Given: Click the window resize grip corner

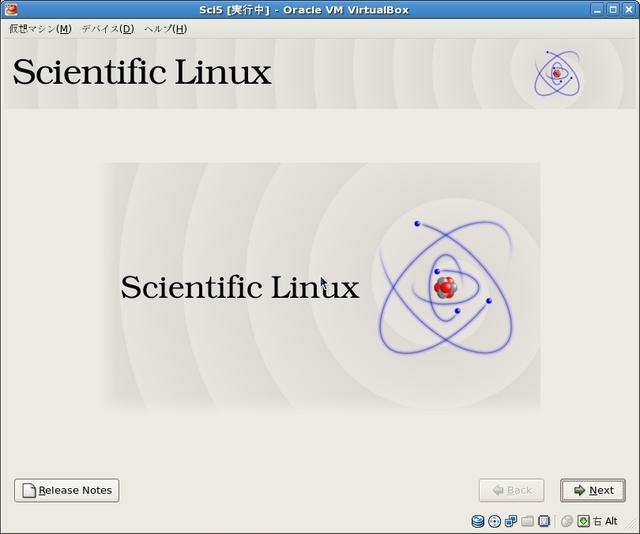Looking at the screenshot, I should pos(631,526).
